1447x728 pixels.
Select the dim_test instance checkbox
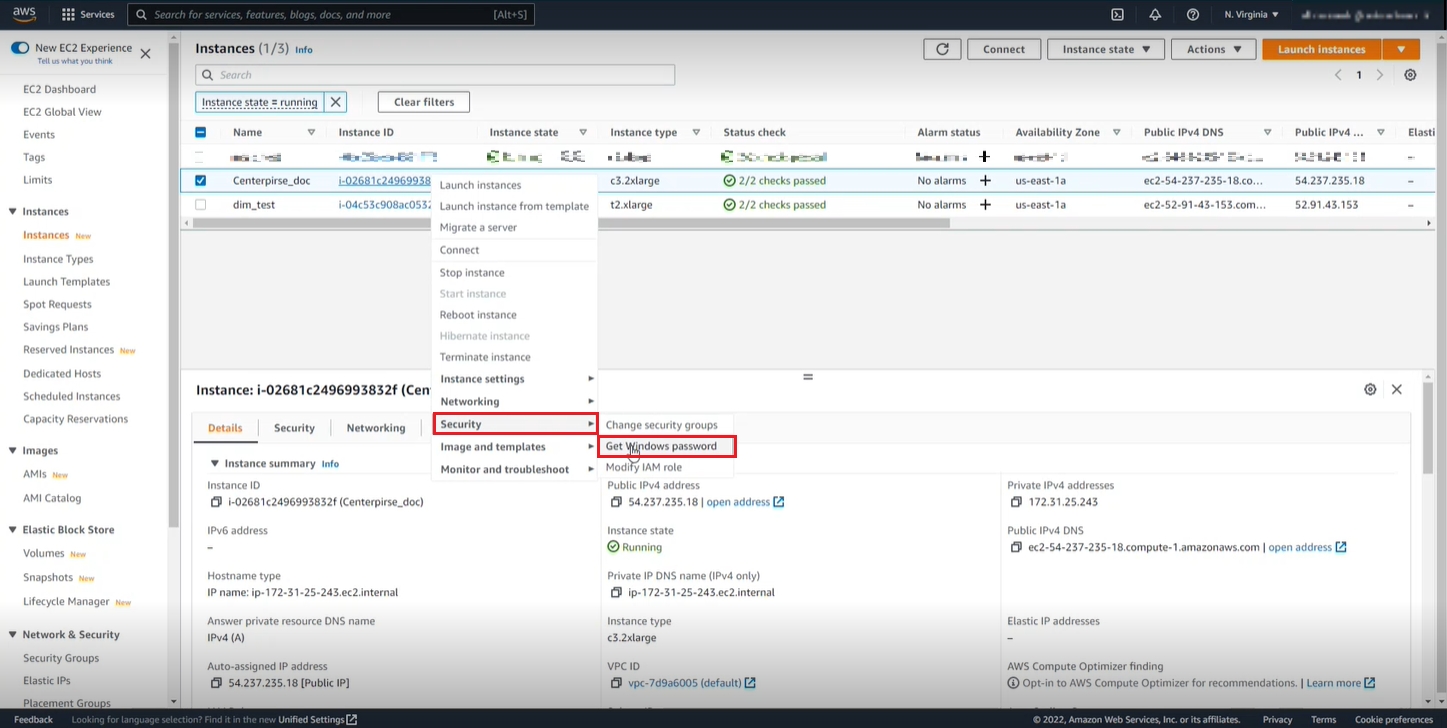point(201,205)
